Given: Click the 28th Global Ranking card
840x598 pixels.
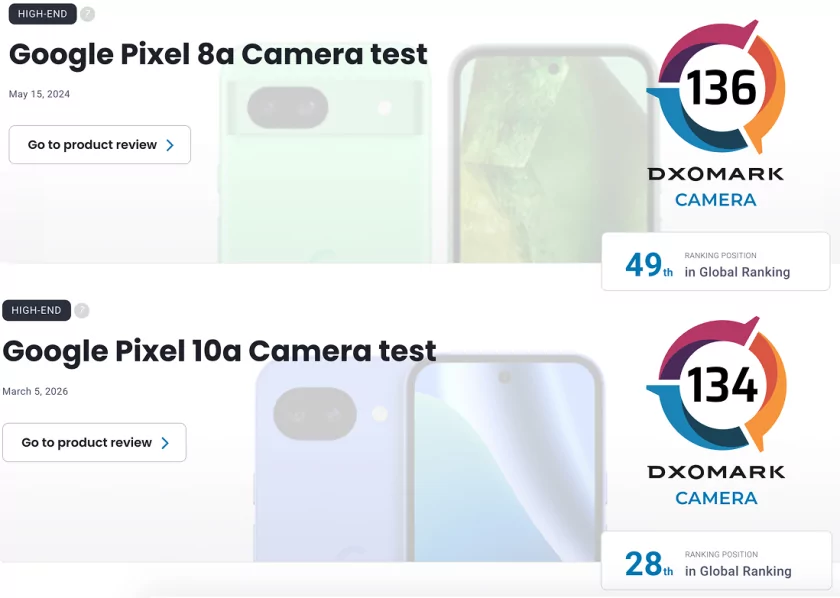Looking at the screenshot, I should coord(716,560).
